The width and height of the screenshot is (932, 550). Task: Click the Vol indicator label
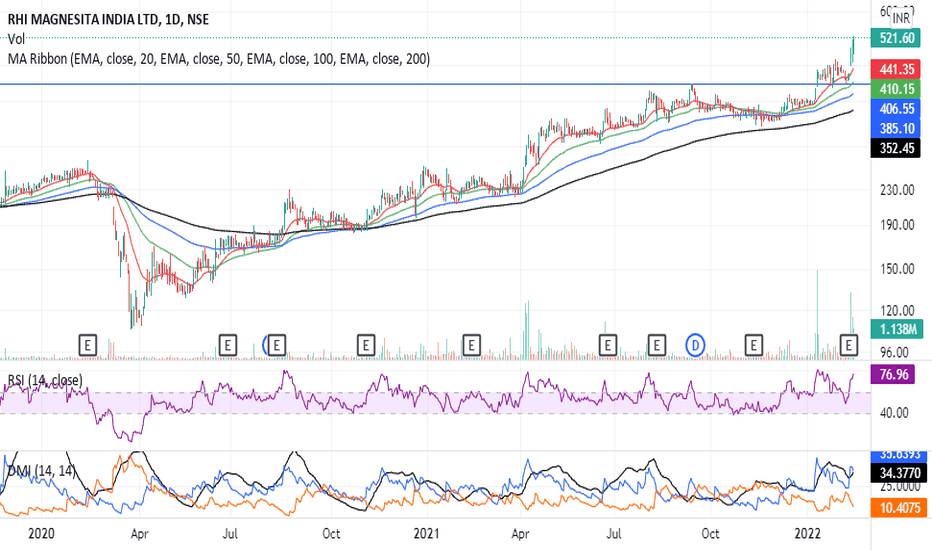pyautogui.click(x=16, y=39)
